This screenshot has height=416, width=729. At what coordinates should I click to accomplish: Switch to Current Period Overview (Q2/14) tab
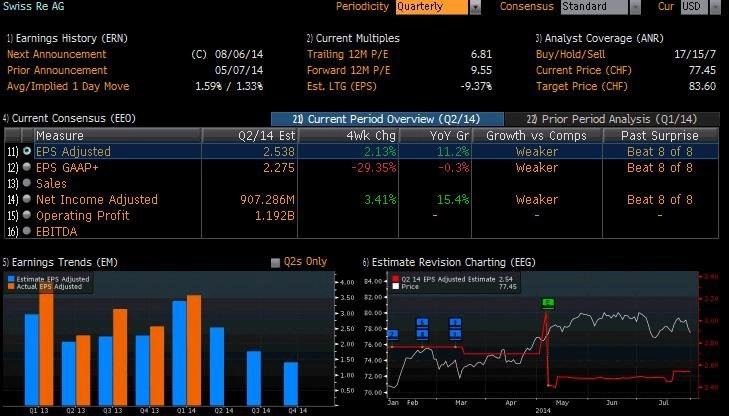pos(387,119)
